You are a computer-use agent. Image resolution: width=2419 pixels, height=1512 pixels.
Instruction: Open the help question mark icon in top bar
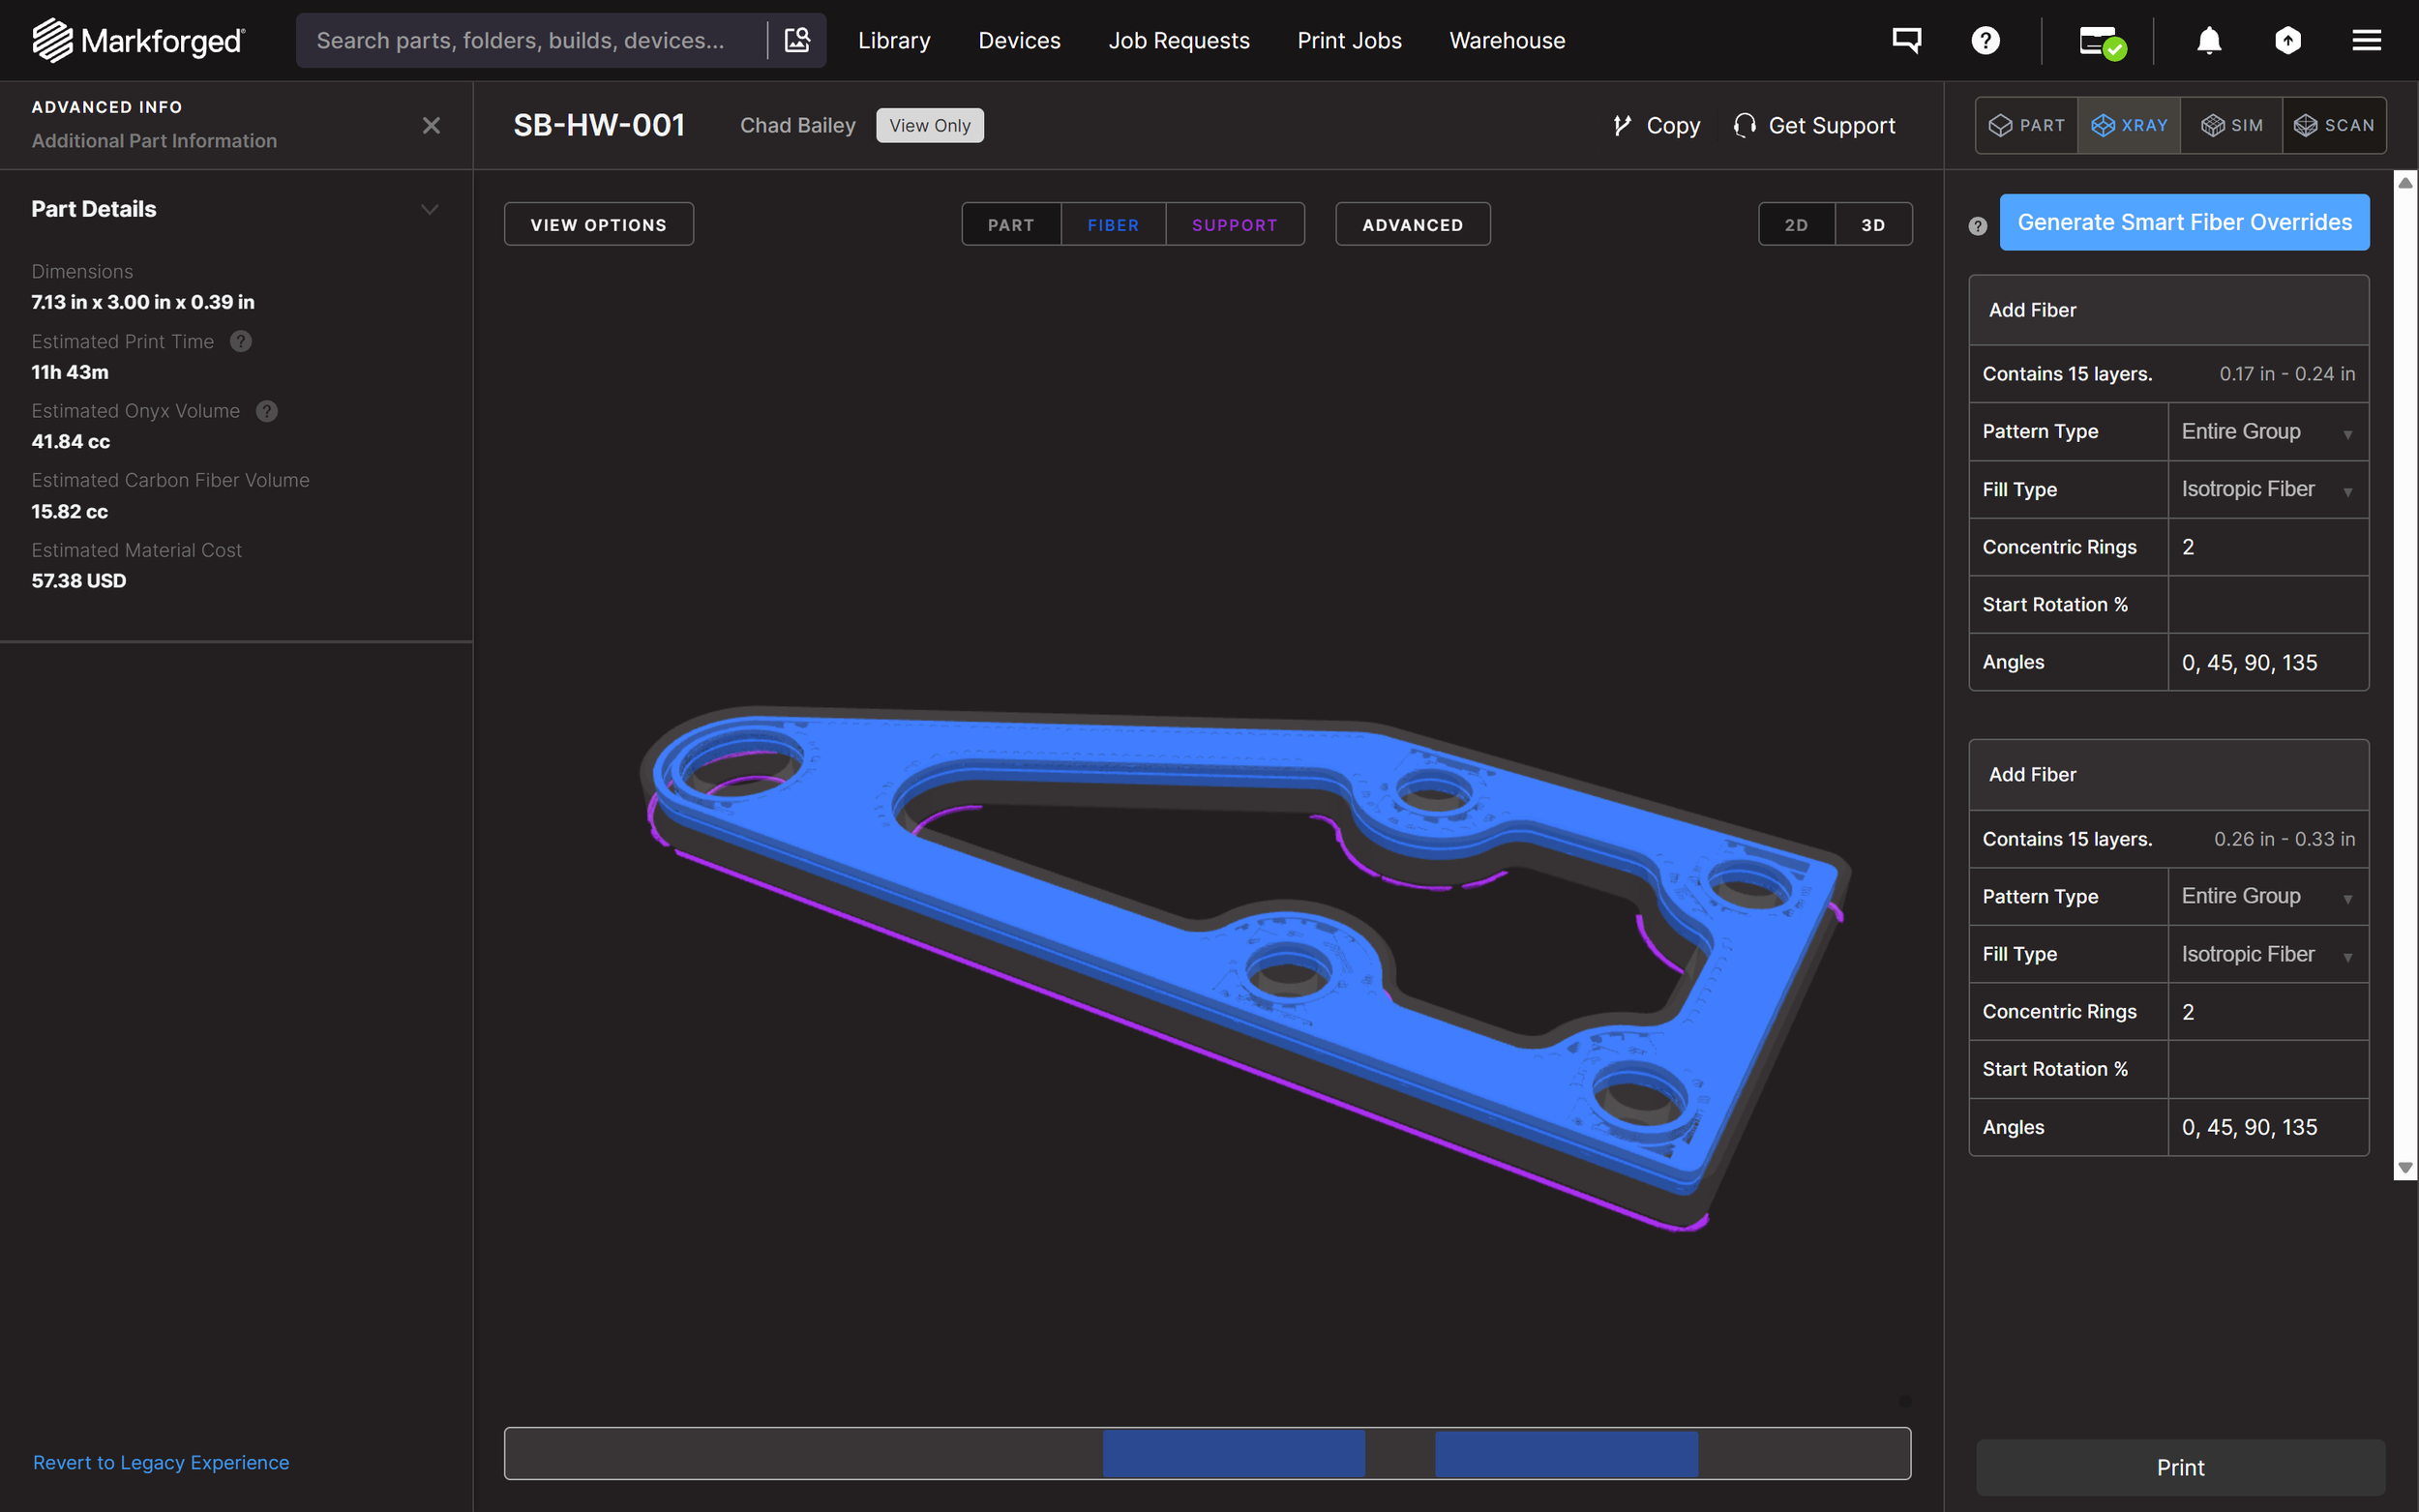[1985, 40]
